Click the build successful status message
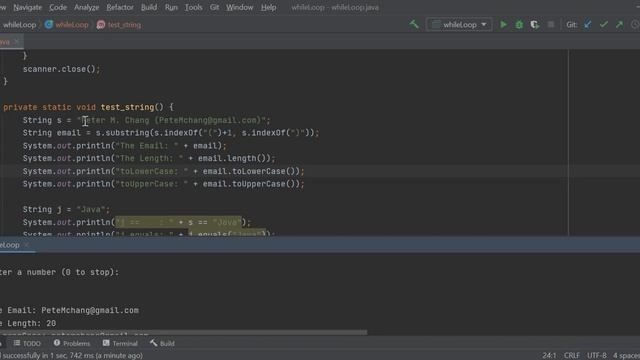This screenshot has width=640, height=360. click(x=72, y=356)
